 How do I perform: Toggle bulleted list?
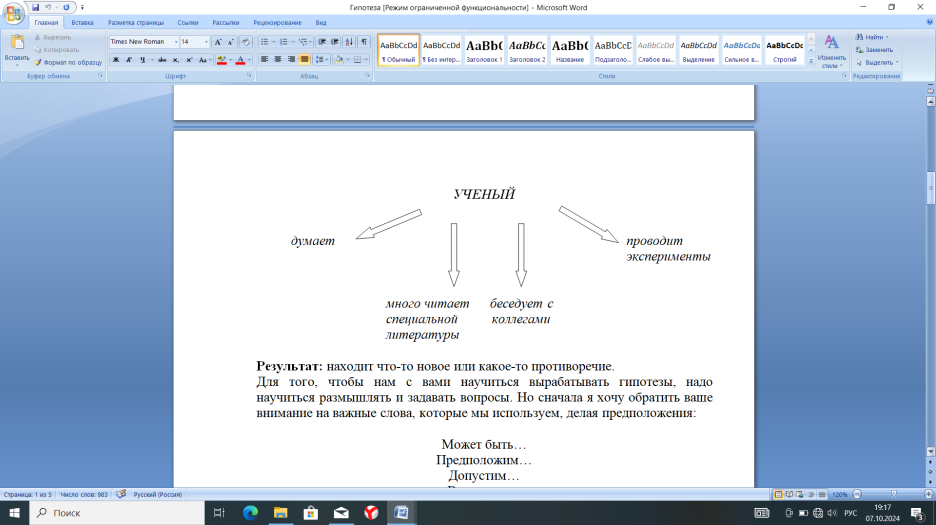(x=264, y=42)
